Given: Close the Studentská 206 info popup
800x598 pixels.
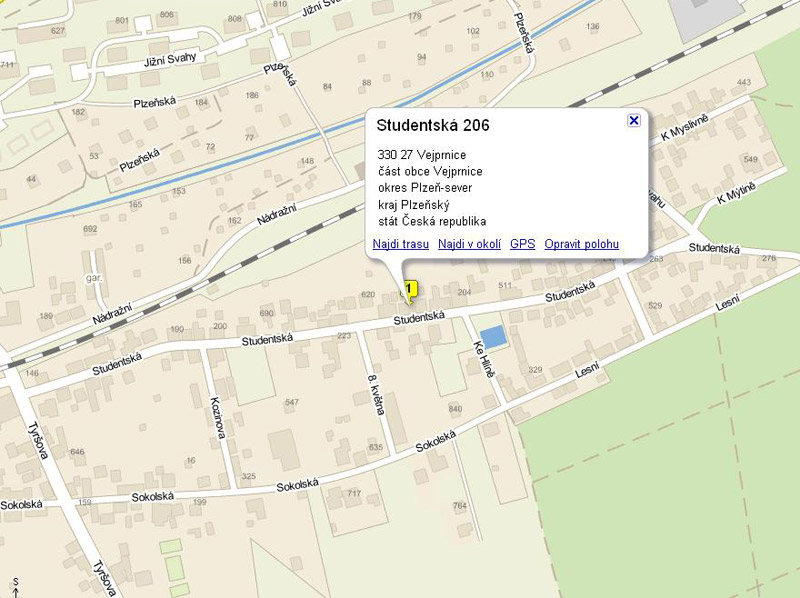Looking at the screenshot, I should [x=633, y=120].
